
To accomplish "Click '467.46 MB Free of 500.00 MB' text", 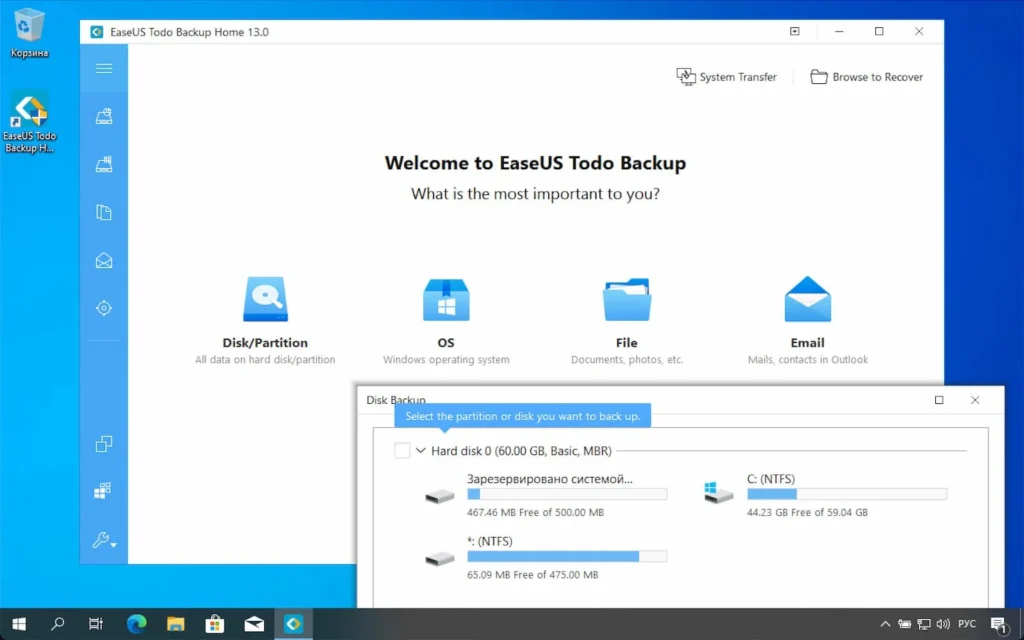I will (536, 513).
